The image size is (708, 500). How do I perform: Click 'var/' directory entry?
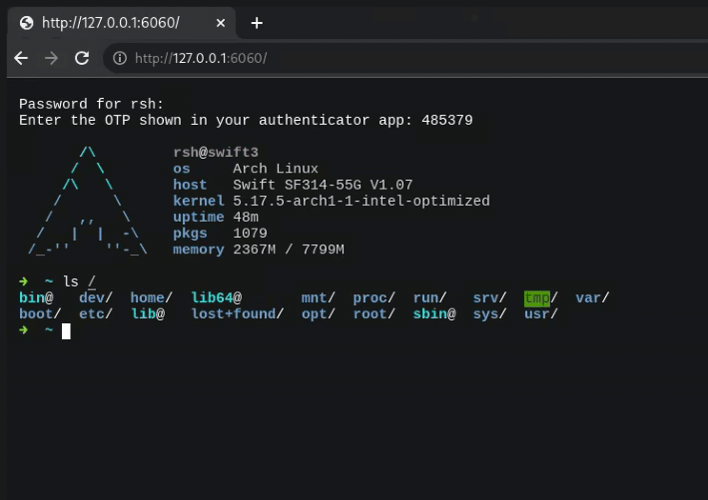point(592,298)
